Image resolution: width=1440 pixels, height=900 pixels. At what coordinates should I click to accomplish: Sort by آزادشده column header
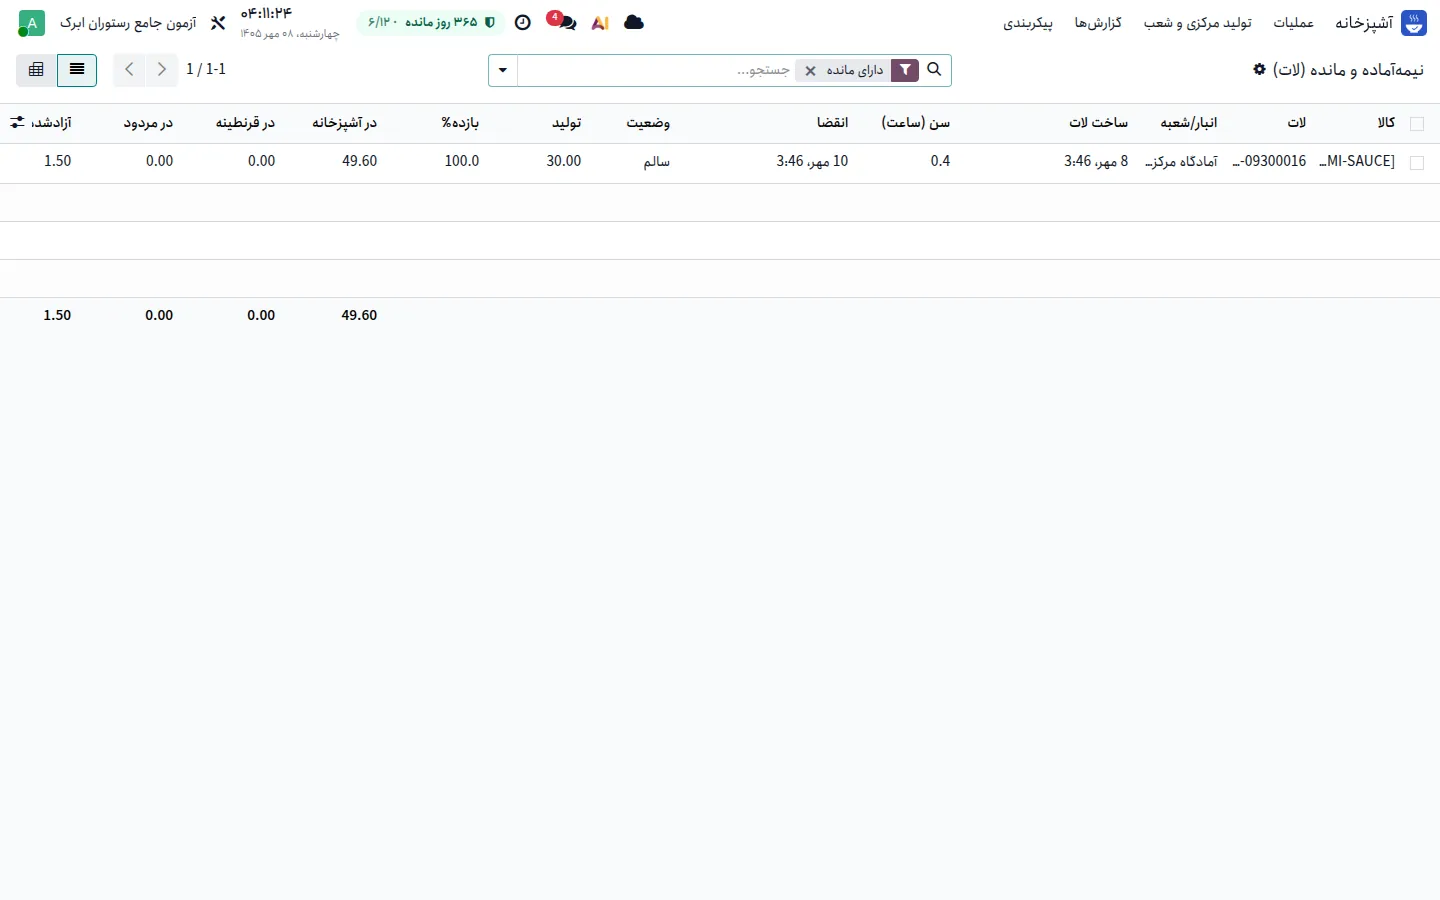coord(51,122)
